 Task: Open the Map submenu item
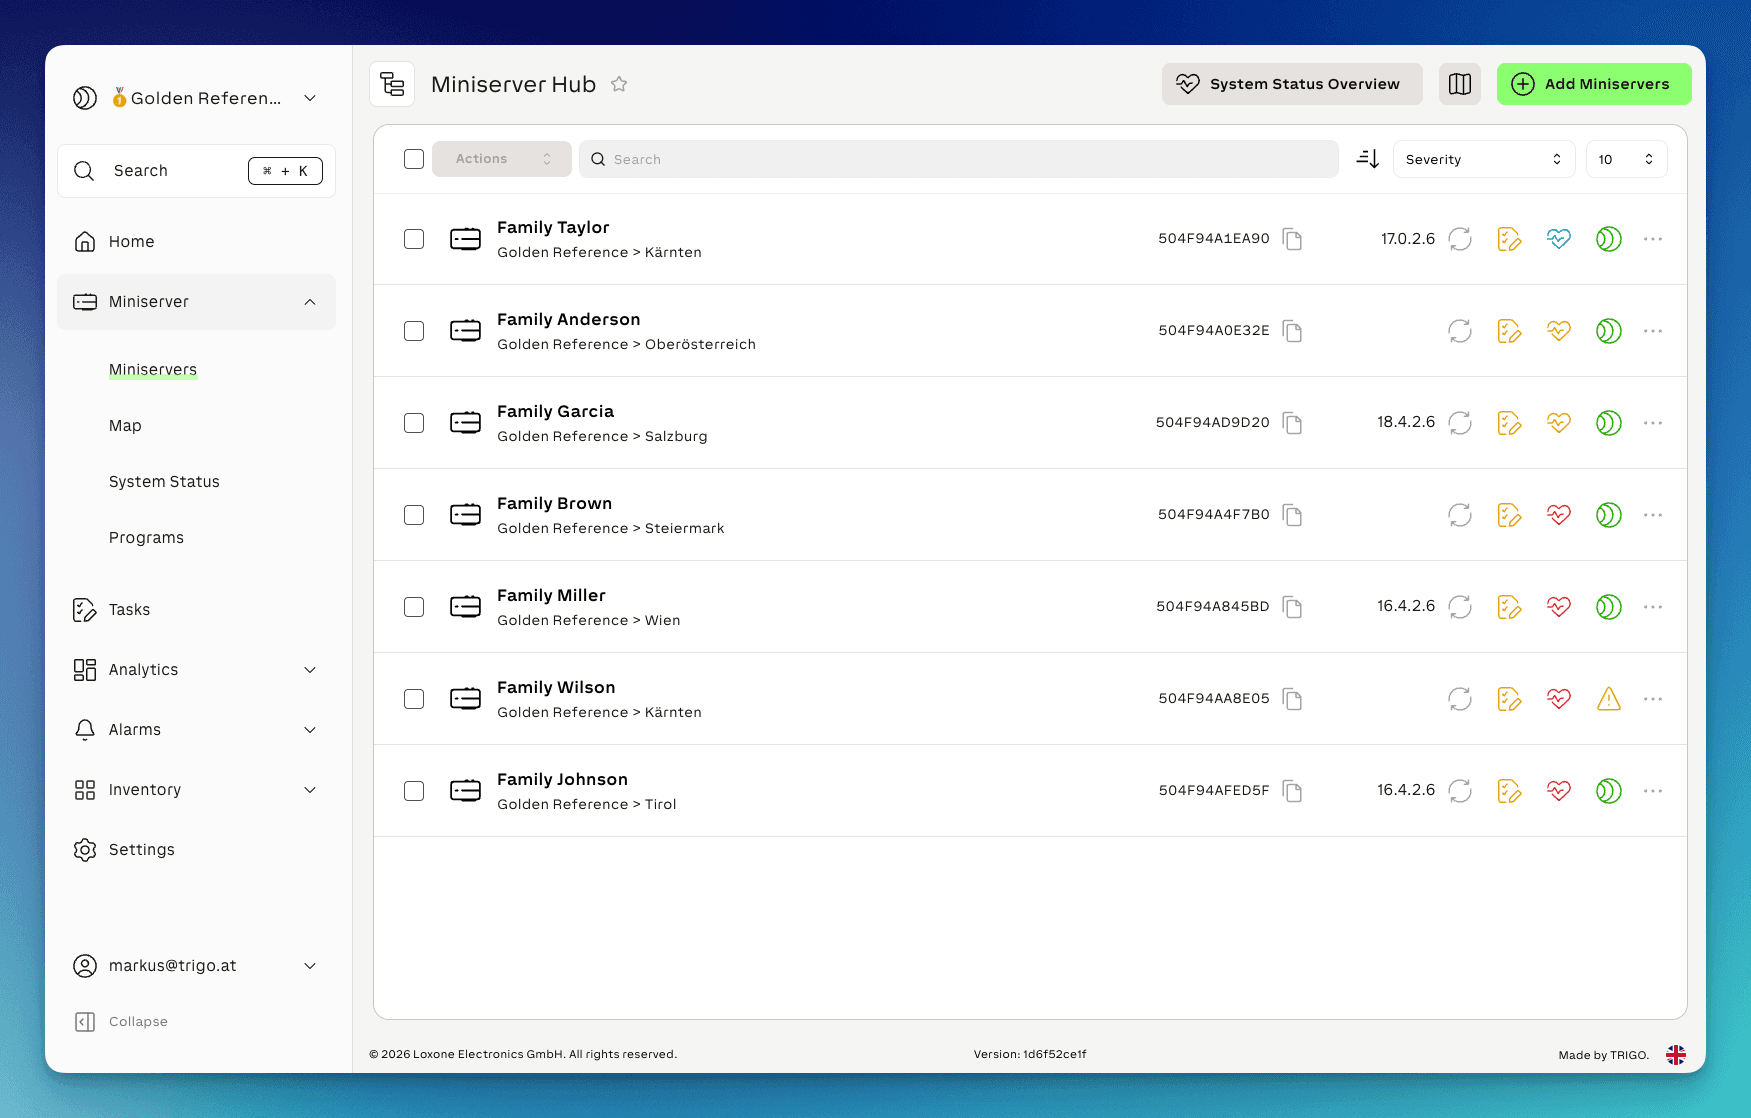click(x=125, y=426)
